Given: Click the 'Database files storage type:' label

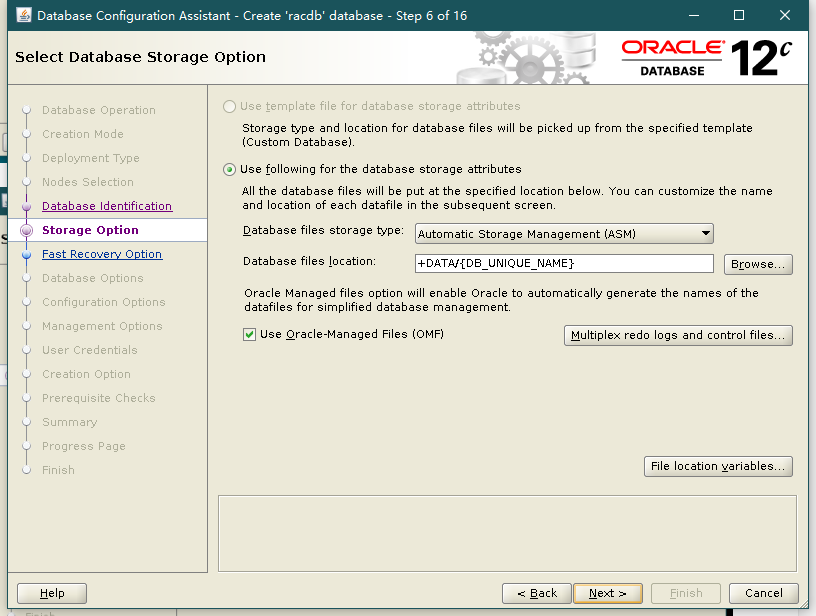Looking at the screenshot, I should (323, 230).
